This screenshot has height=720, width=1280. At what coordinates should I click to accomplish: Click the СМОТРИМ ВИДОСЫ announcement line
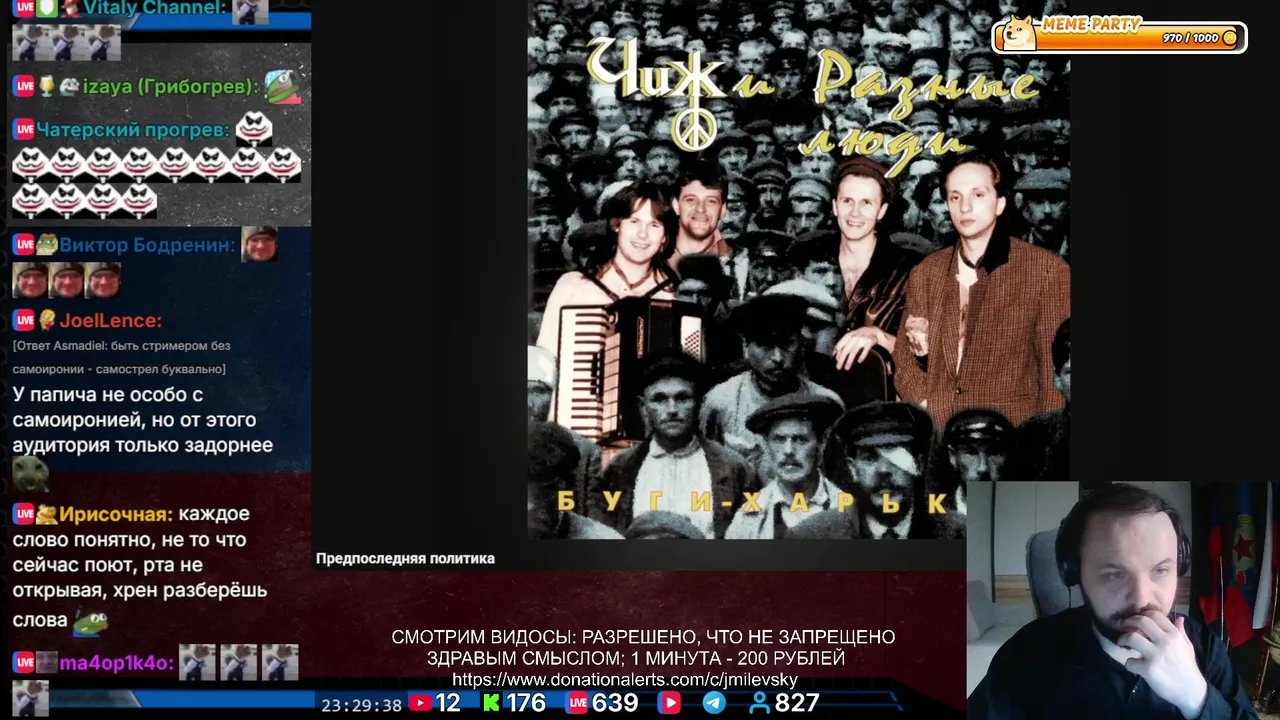643,637
